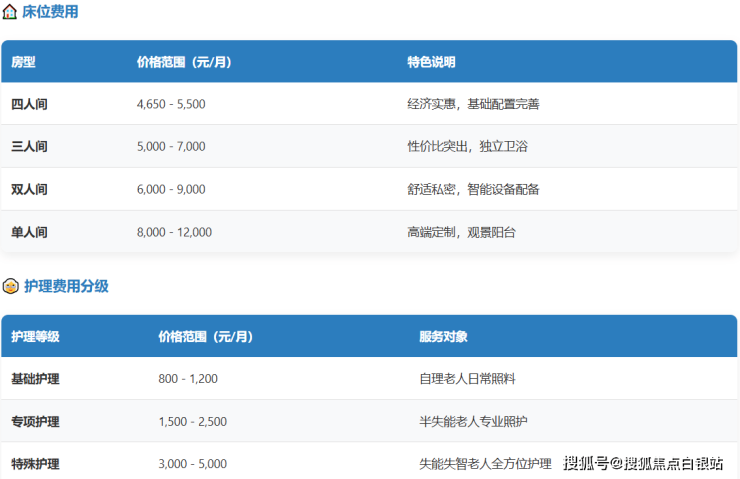Click the 房型 column header

(23, 62)
